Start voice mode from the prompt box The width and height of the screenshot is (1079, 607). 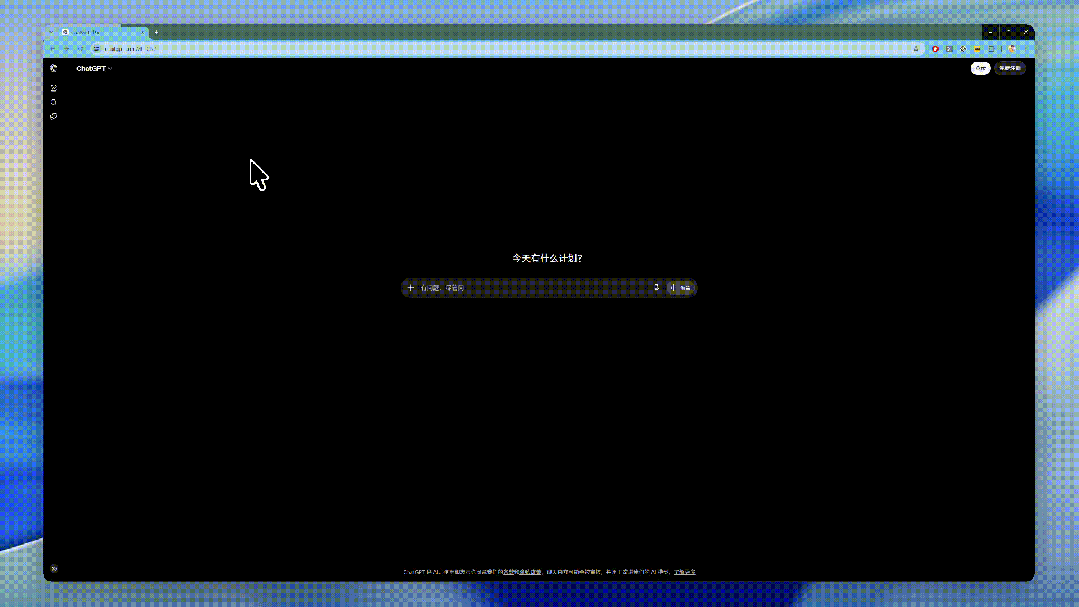pos(681,288)
